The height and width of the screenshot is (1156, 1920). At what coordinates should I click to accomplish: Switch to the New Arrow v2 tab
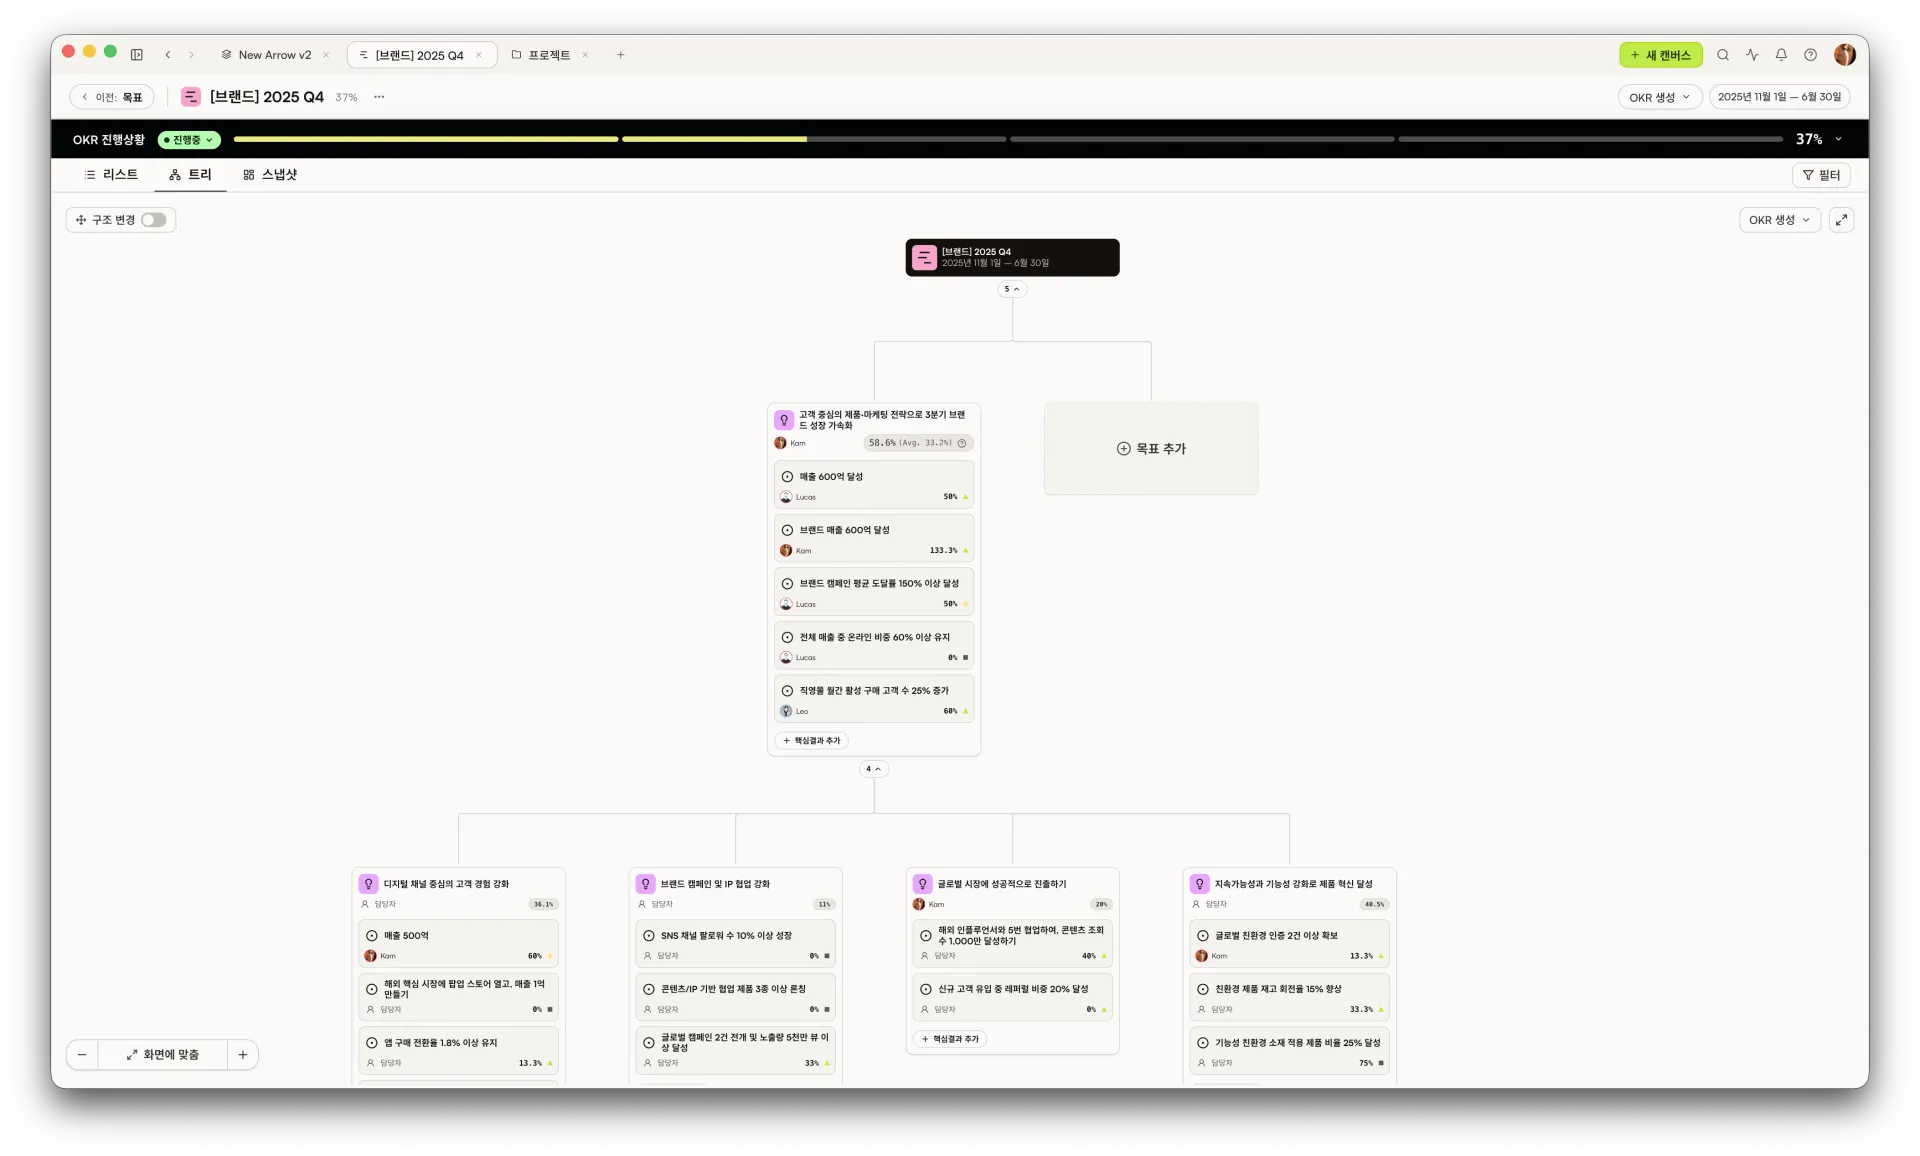point(274,55)
